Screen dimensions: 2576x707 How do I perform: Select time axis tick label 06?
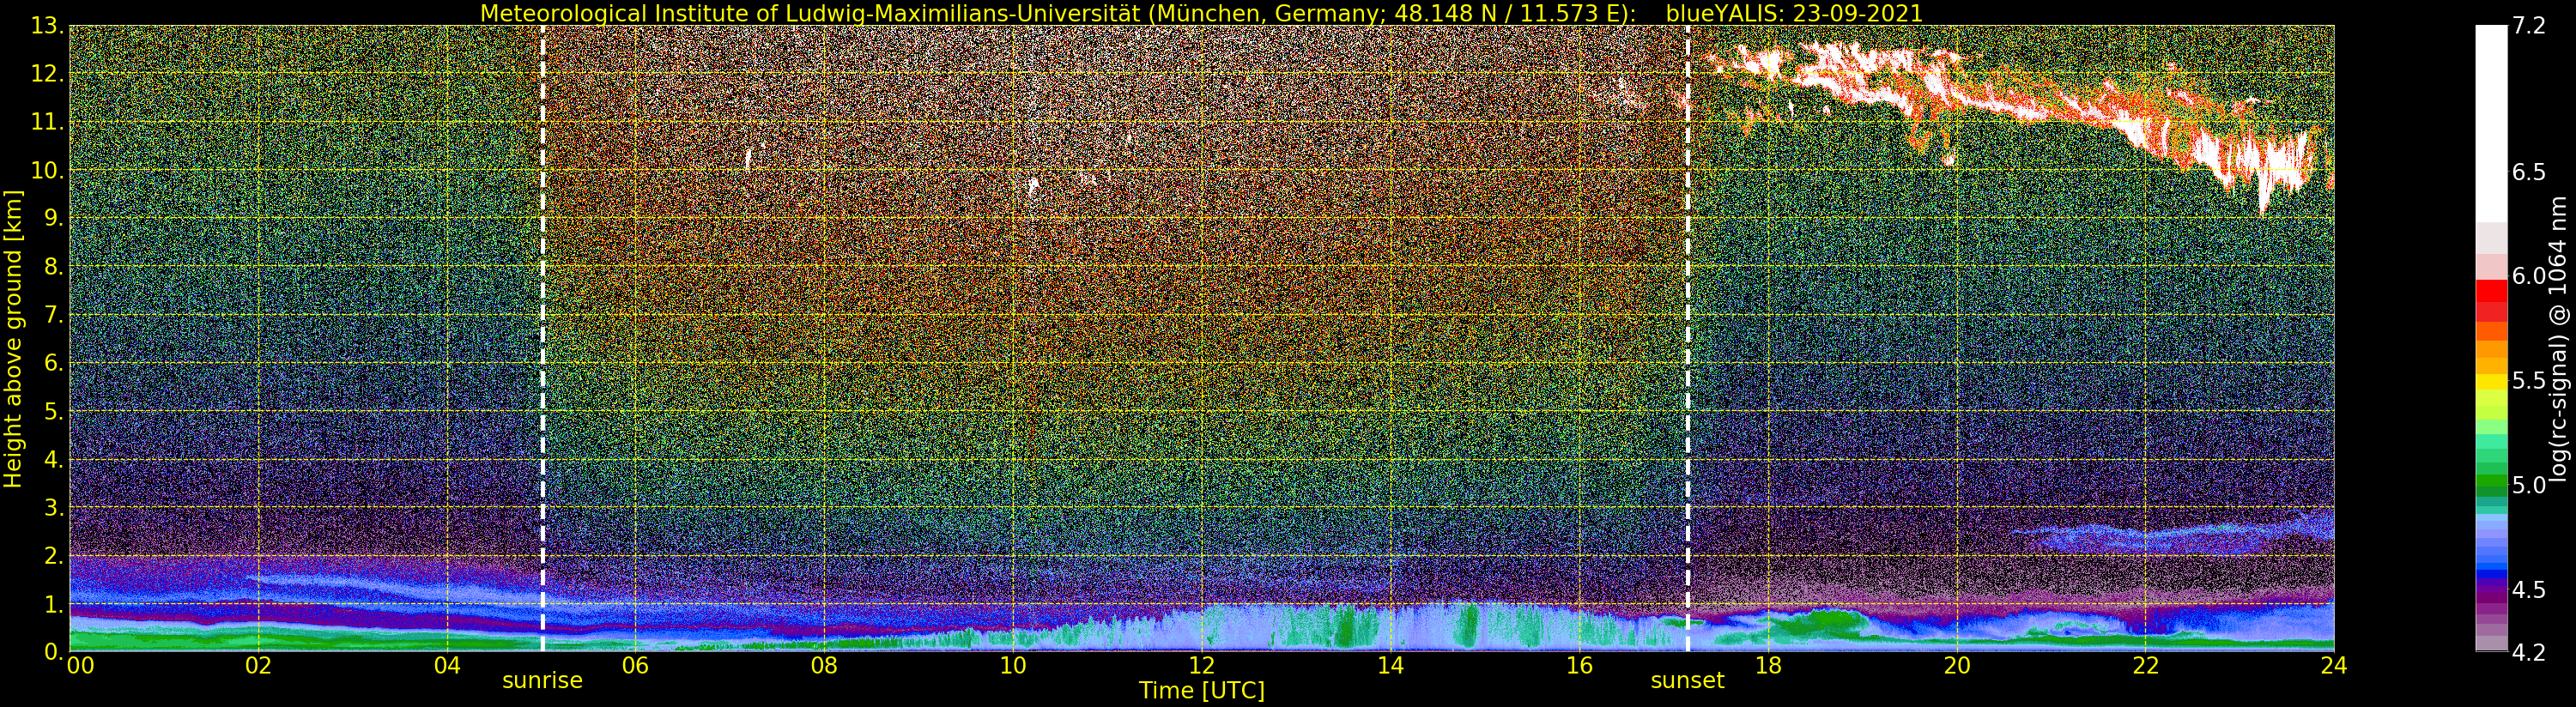coord(636,665)
